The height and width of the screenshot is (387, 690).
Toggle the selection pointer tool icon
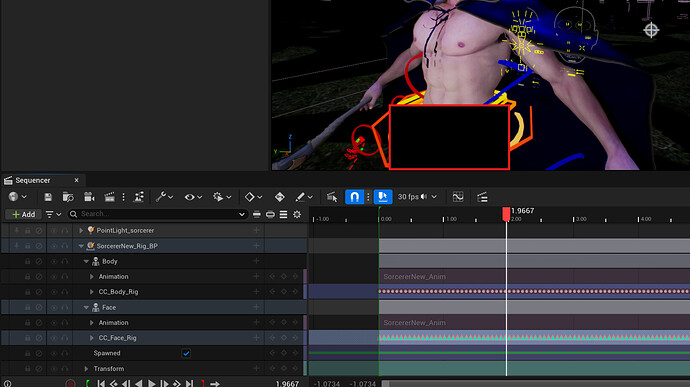pos(332,197)
